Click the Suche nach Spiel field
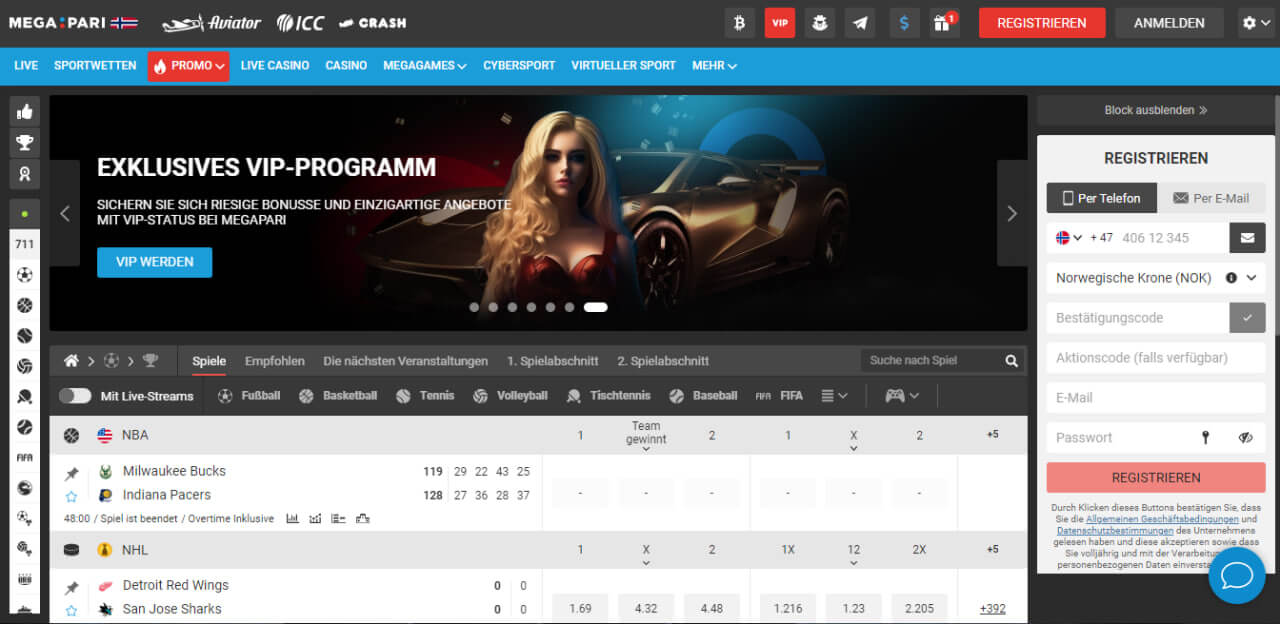 coord(930,361)
